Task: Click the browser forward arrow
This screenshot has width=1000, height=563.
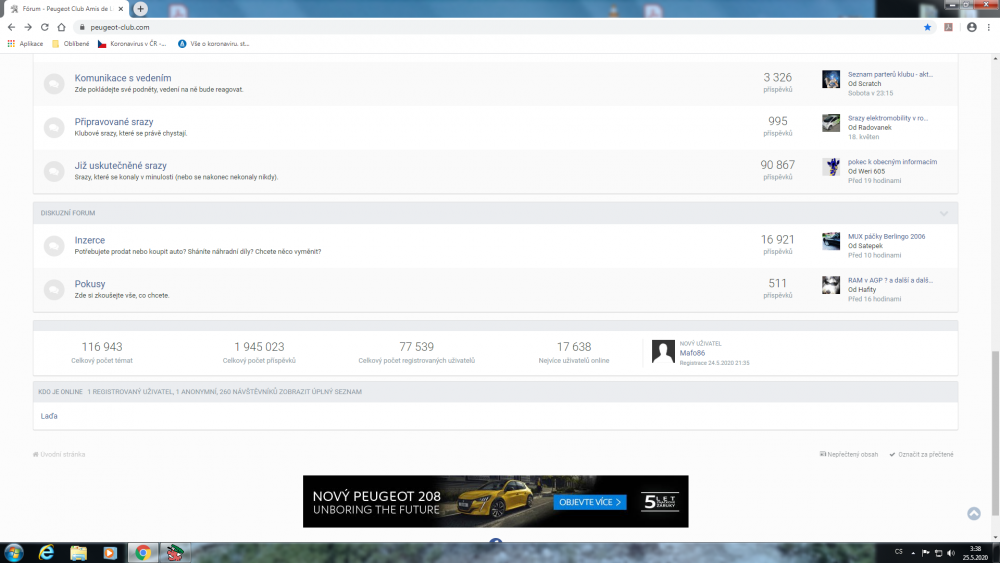Action: tap(28, 27)
